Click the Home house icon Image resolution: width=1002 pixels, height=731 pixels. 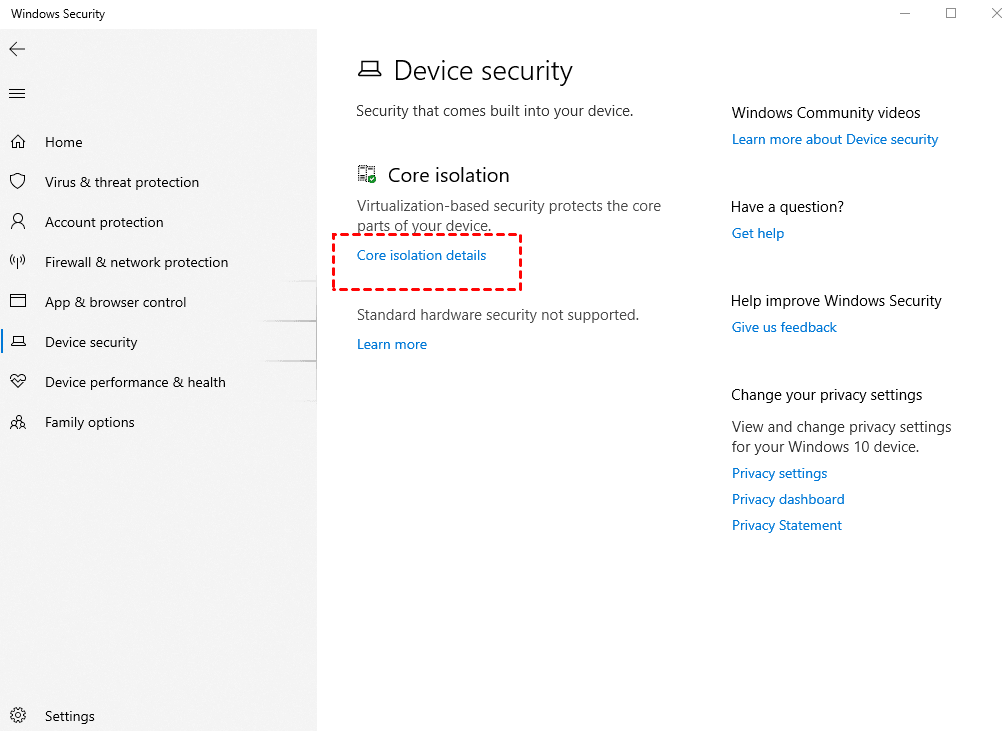(17, 142)
